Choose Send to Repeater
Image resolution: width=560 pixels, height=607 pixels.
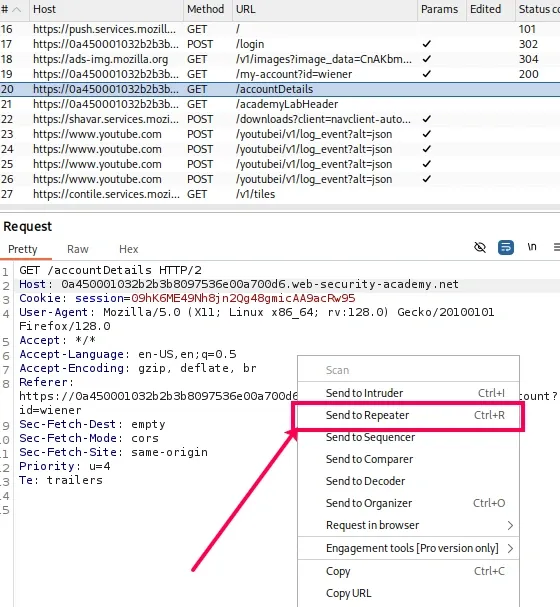pos(408,415)
